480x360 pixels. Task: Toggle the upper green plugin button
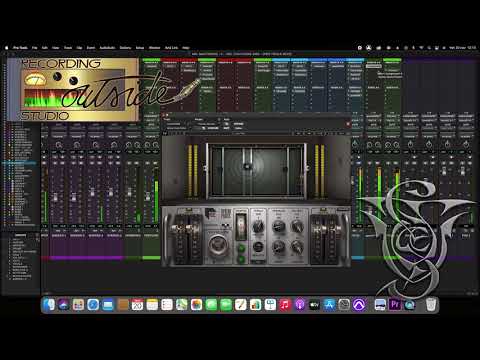241,248
